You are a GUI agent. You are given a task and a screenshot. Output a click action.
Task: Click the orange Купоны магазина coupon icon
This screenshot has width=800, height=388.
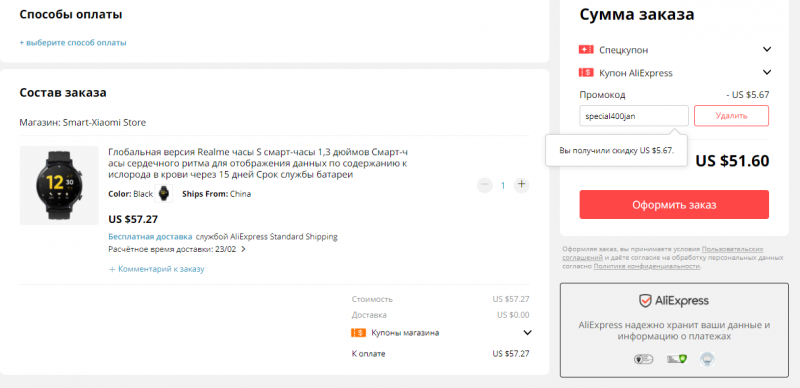tap(359, 333)
